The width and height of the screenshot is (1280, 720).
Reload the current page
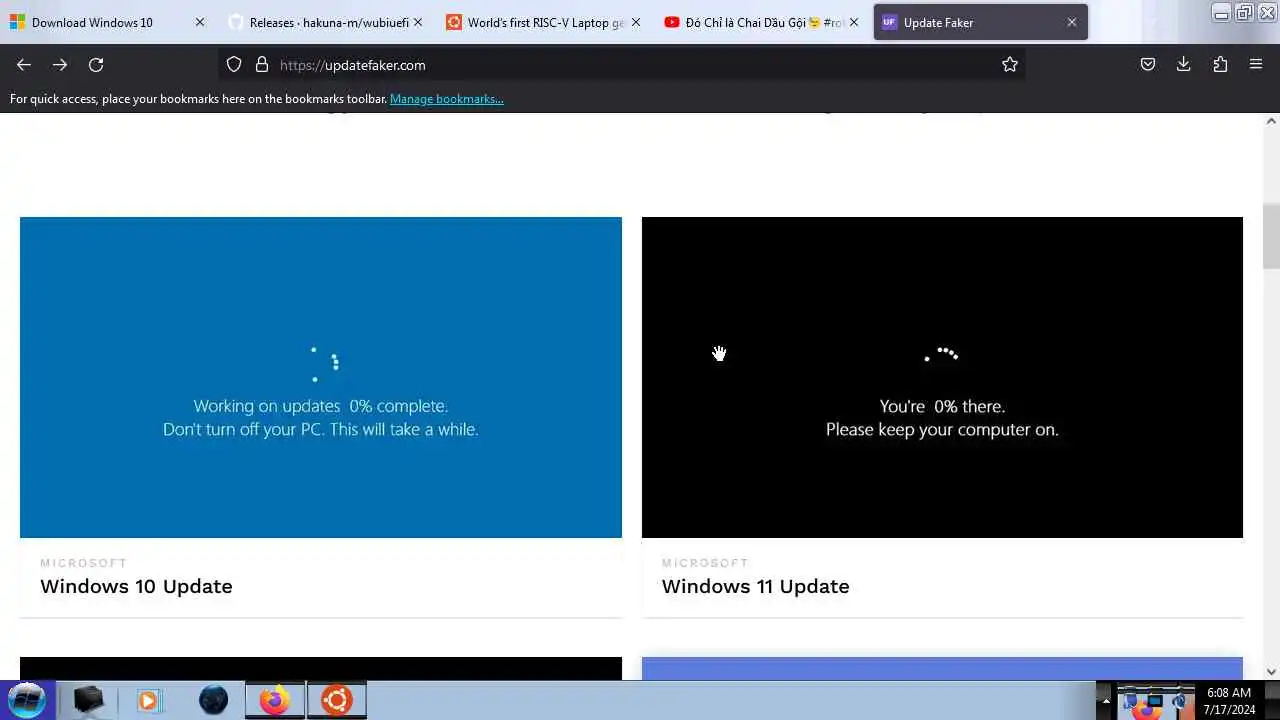pos(96,65)
